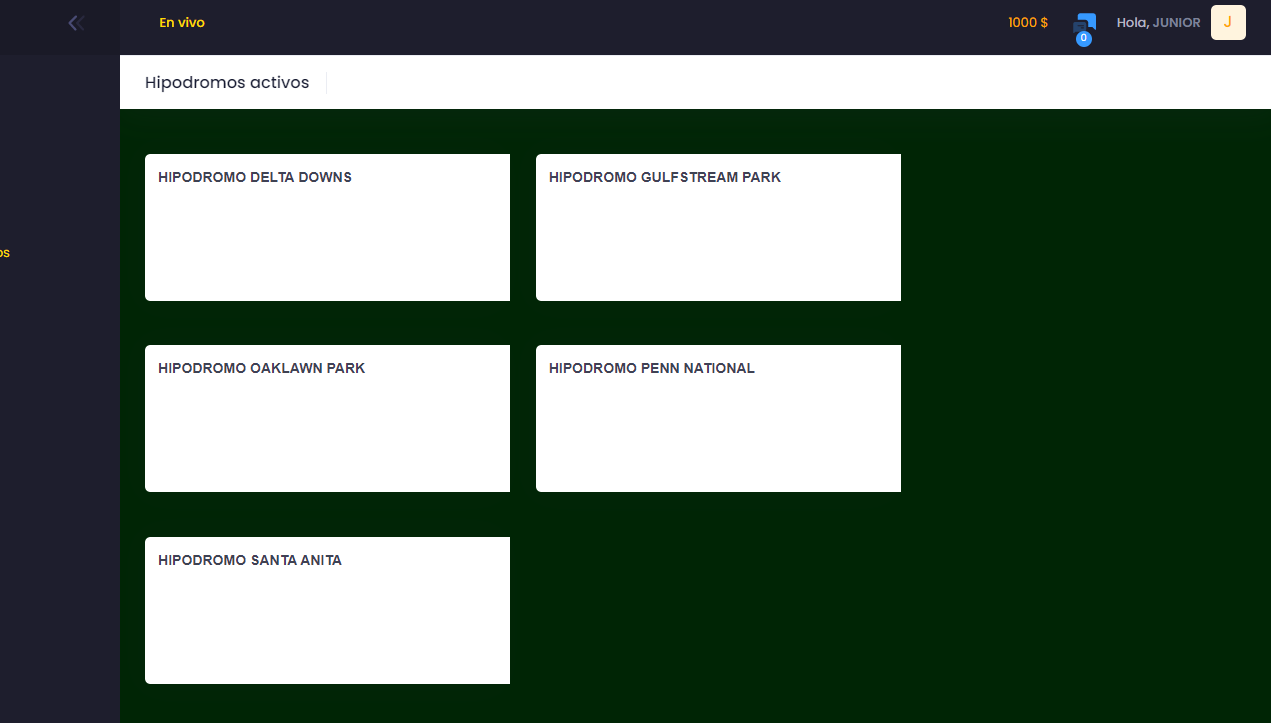The width and height of the screenshot is (1271, 723).
Task: Click the 1000 $ account balance
Action: (1027, 22)
